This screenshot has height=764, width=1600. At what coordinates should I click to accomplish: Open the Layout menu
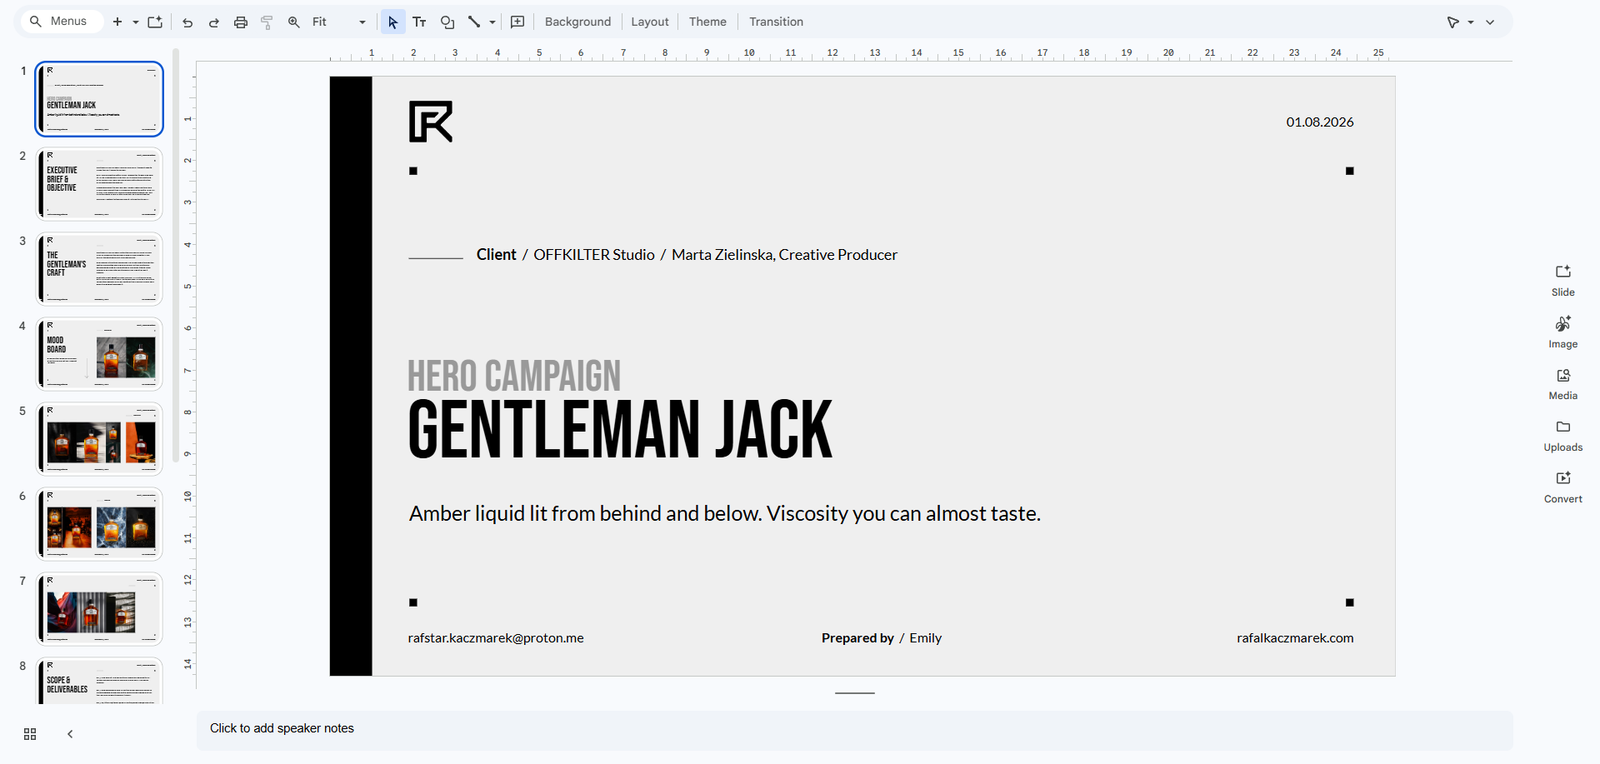650,22
